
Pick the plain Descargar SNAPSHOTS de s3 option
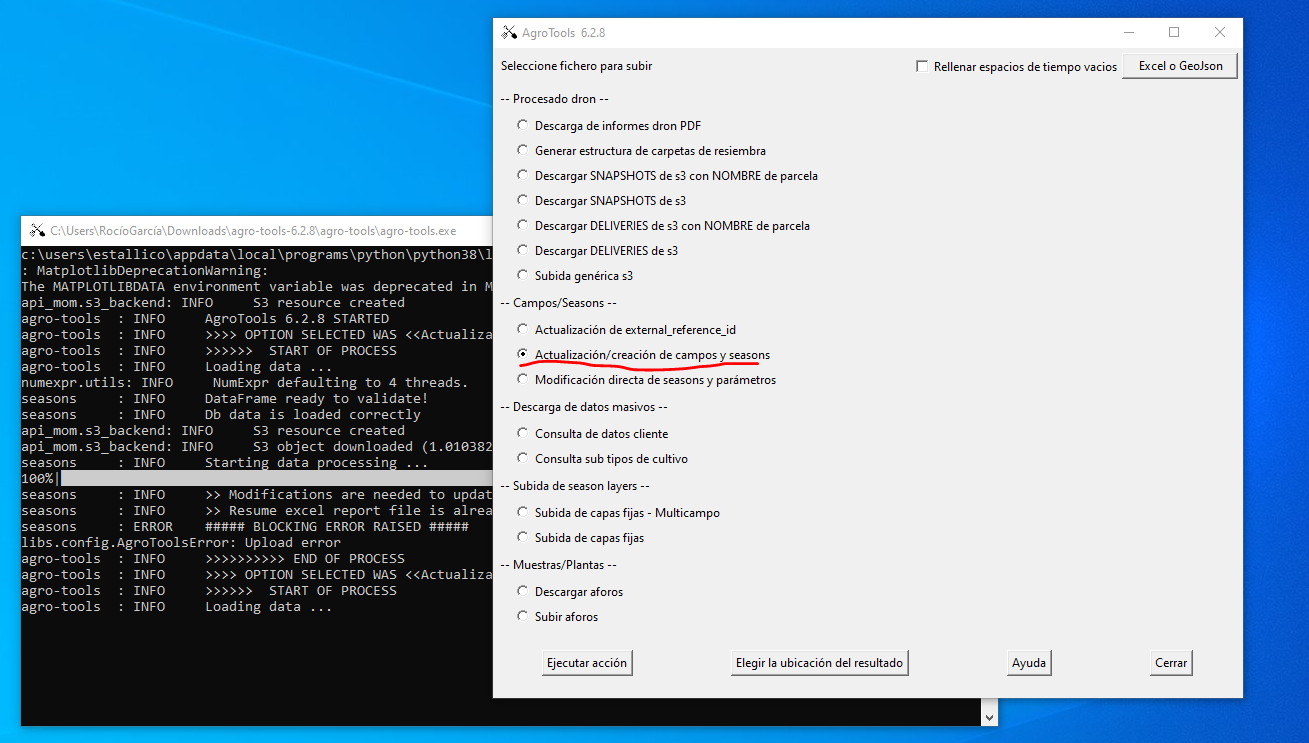pyautogui.click(x=522, y=200)
